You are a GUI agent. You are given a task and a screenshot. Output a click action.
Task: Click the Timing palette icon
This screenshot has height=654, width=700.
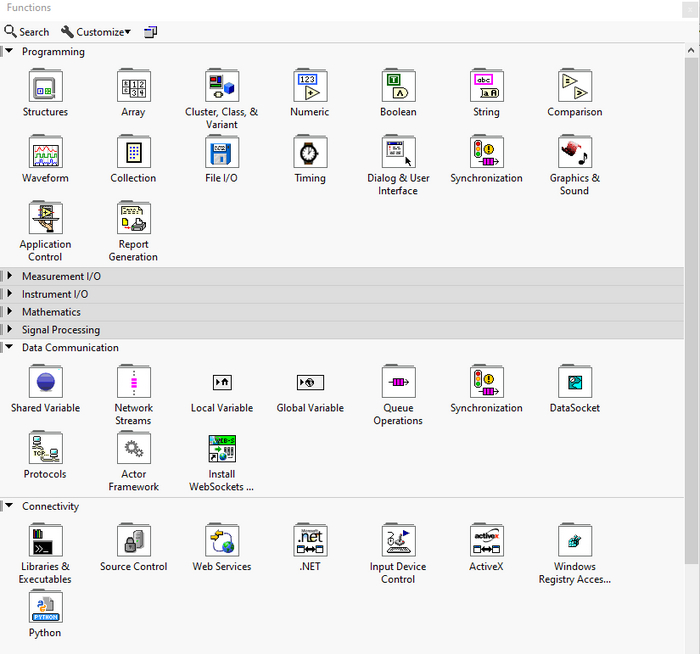pyautogui.click(x=309, y=153)
